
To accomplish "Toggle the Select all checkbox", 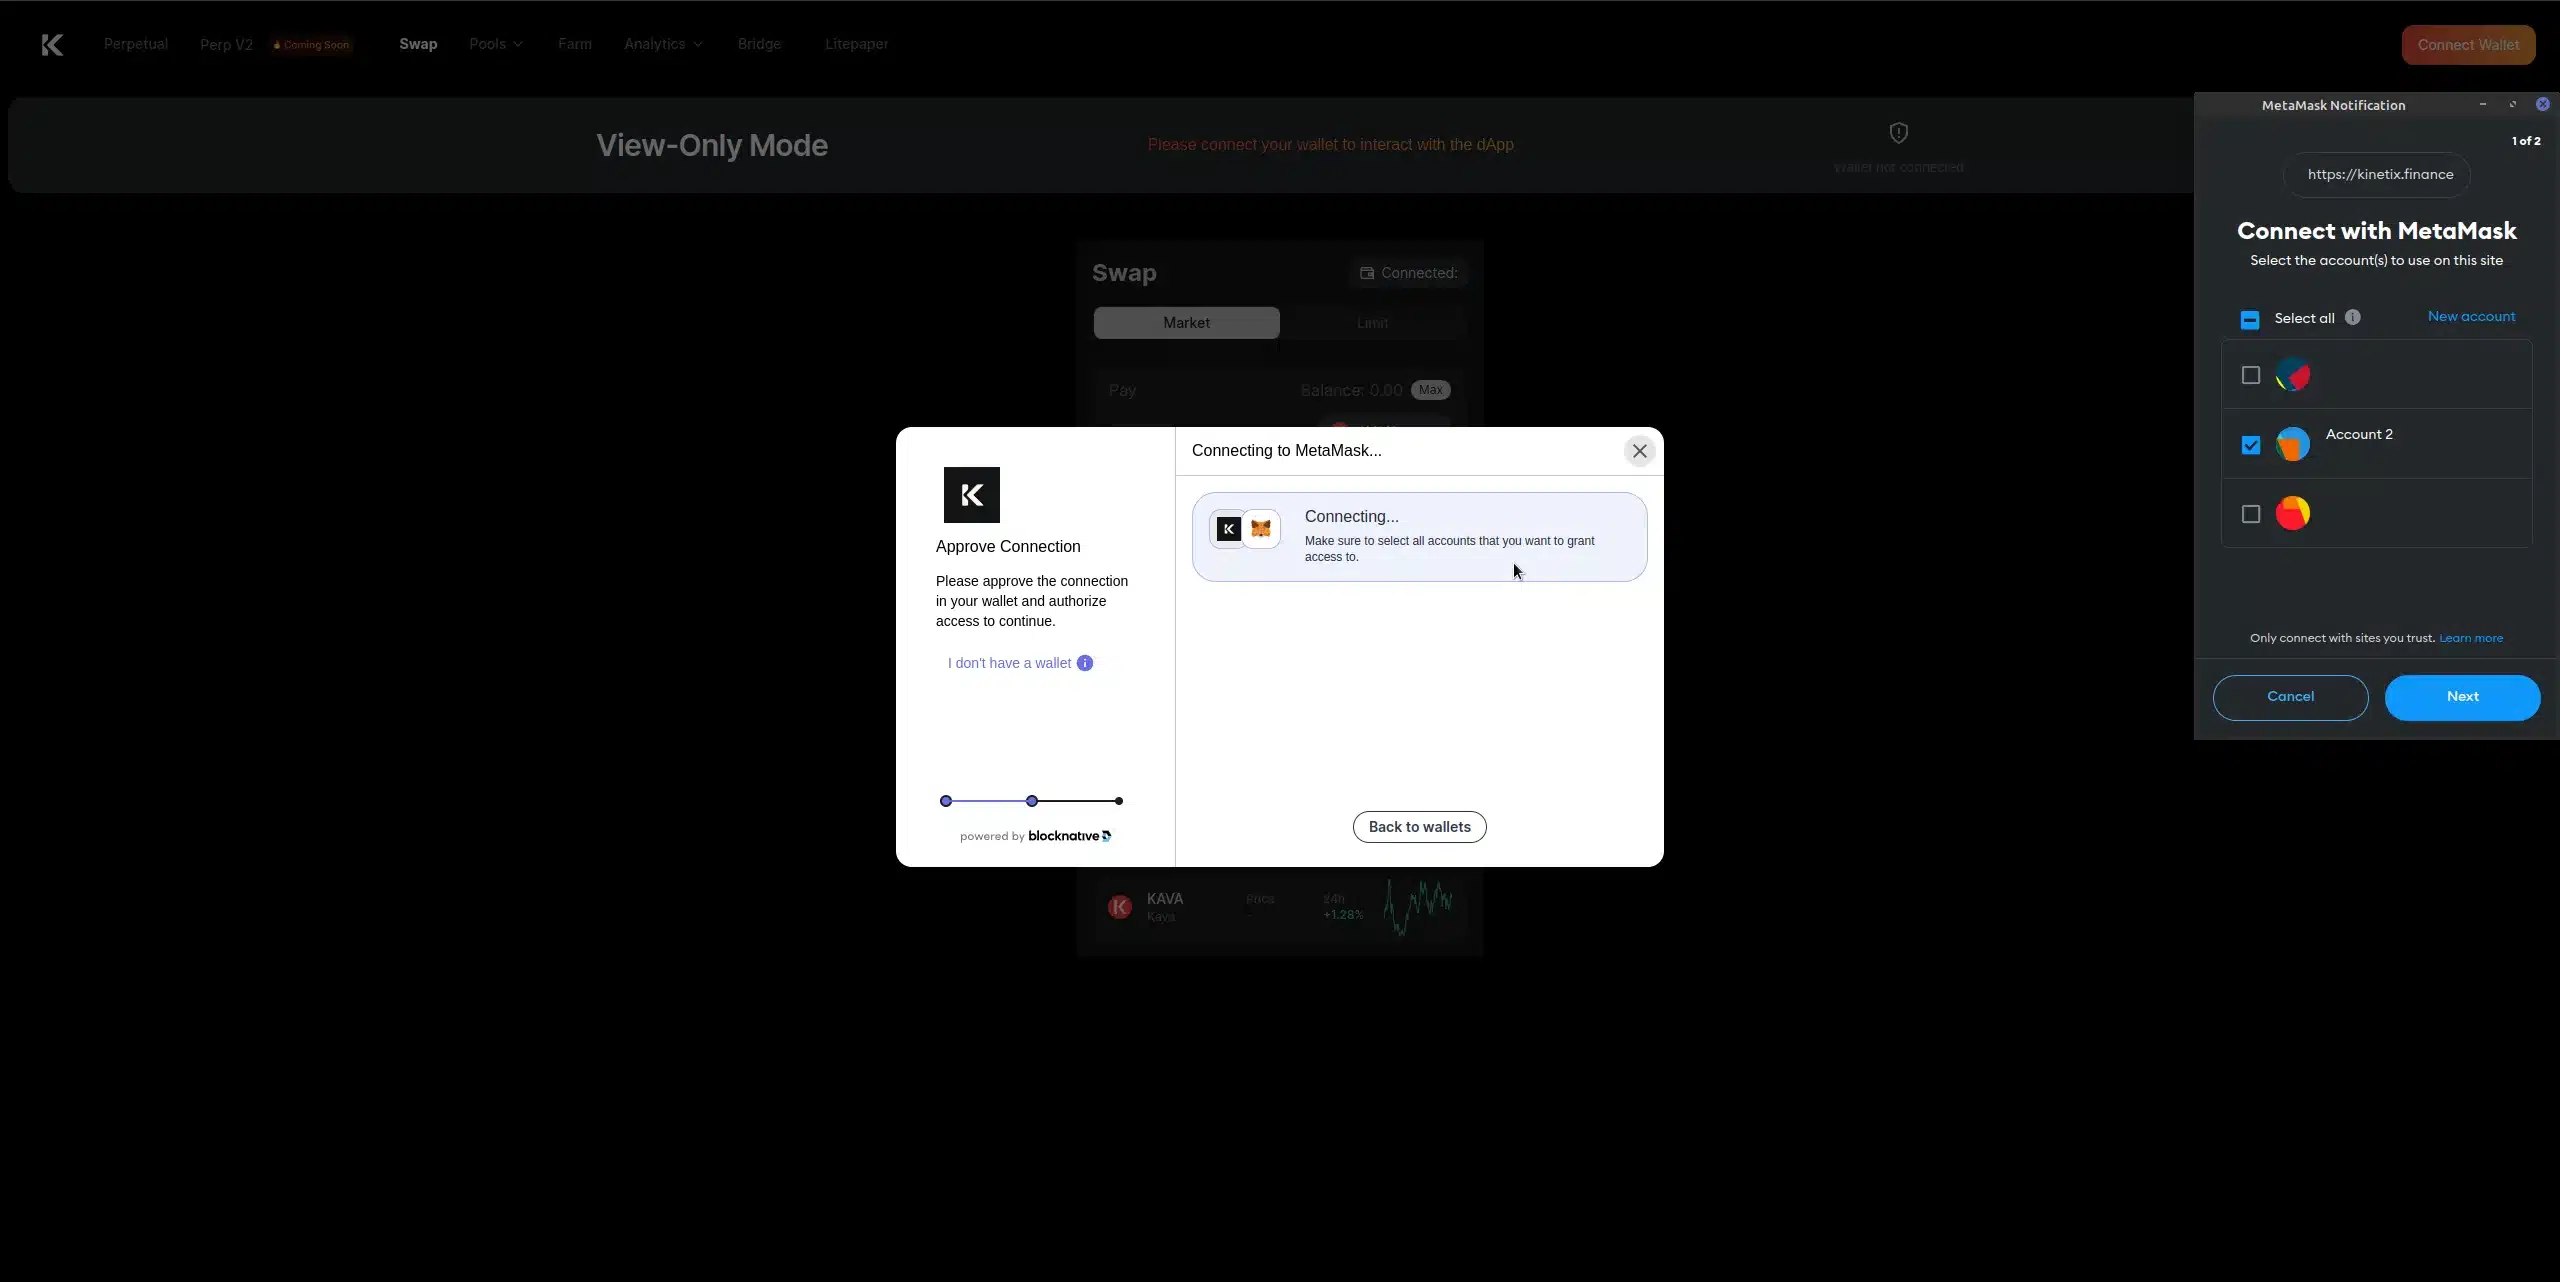I will (2250, 320).
